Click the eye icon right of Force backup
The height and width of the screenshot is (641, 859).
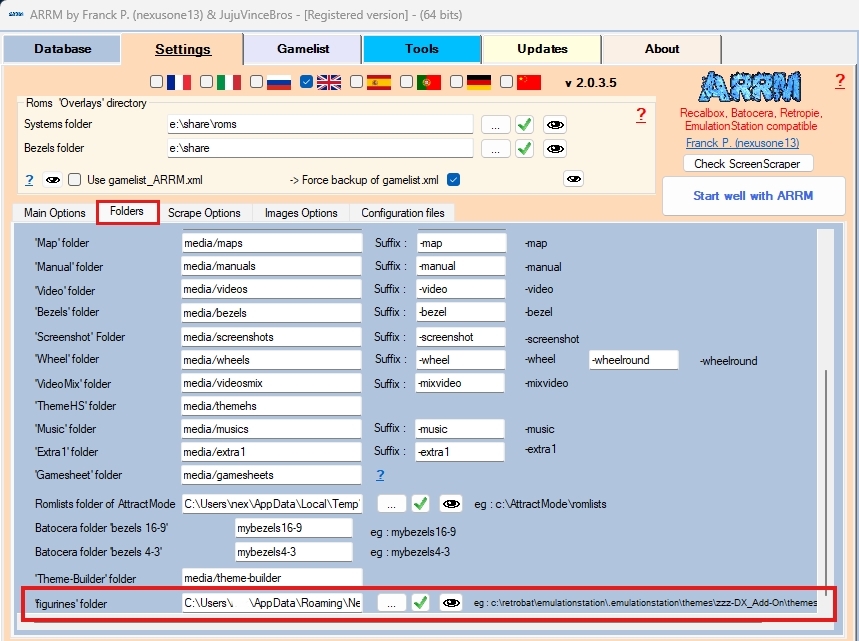pyautogui.click(x=573, y=179)
